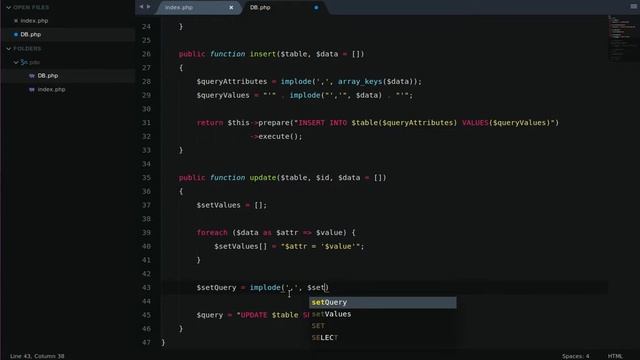The width and height of the screenshot is (640, 360).
Task: Switch to the index.php tab
Action: point(179,7)
